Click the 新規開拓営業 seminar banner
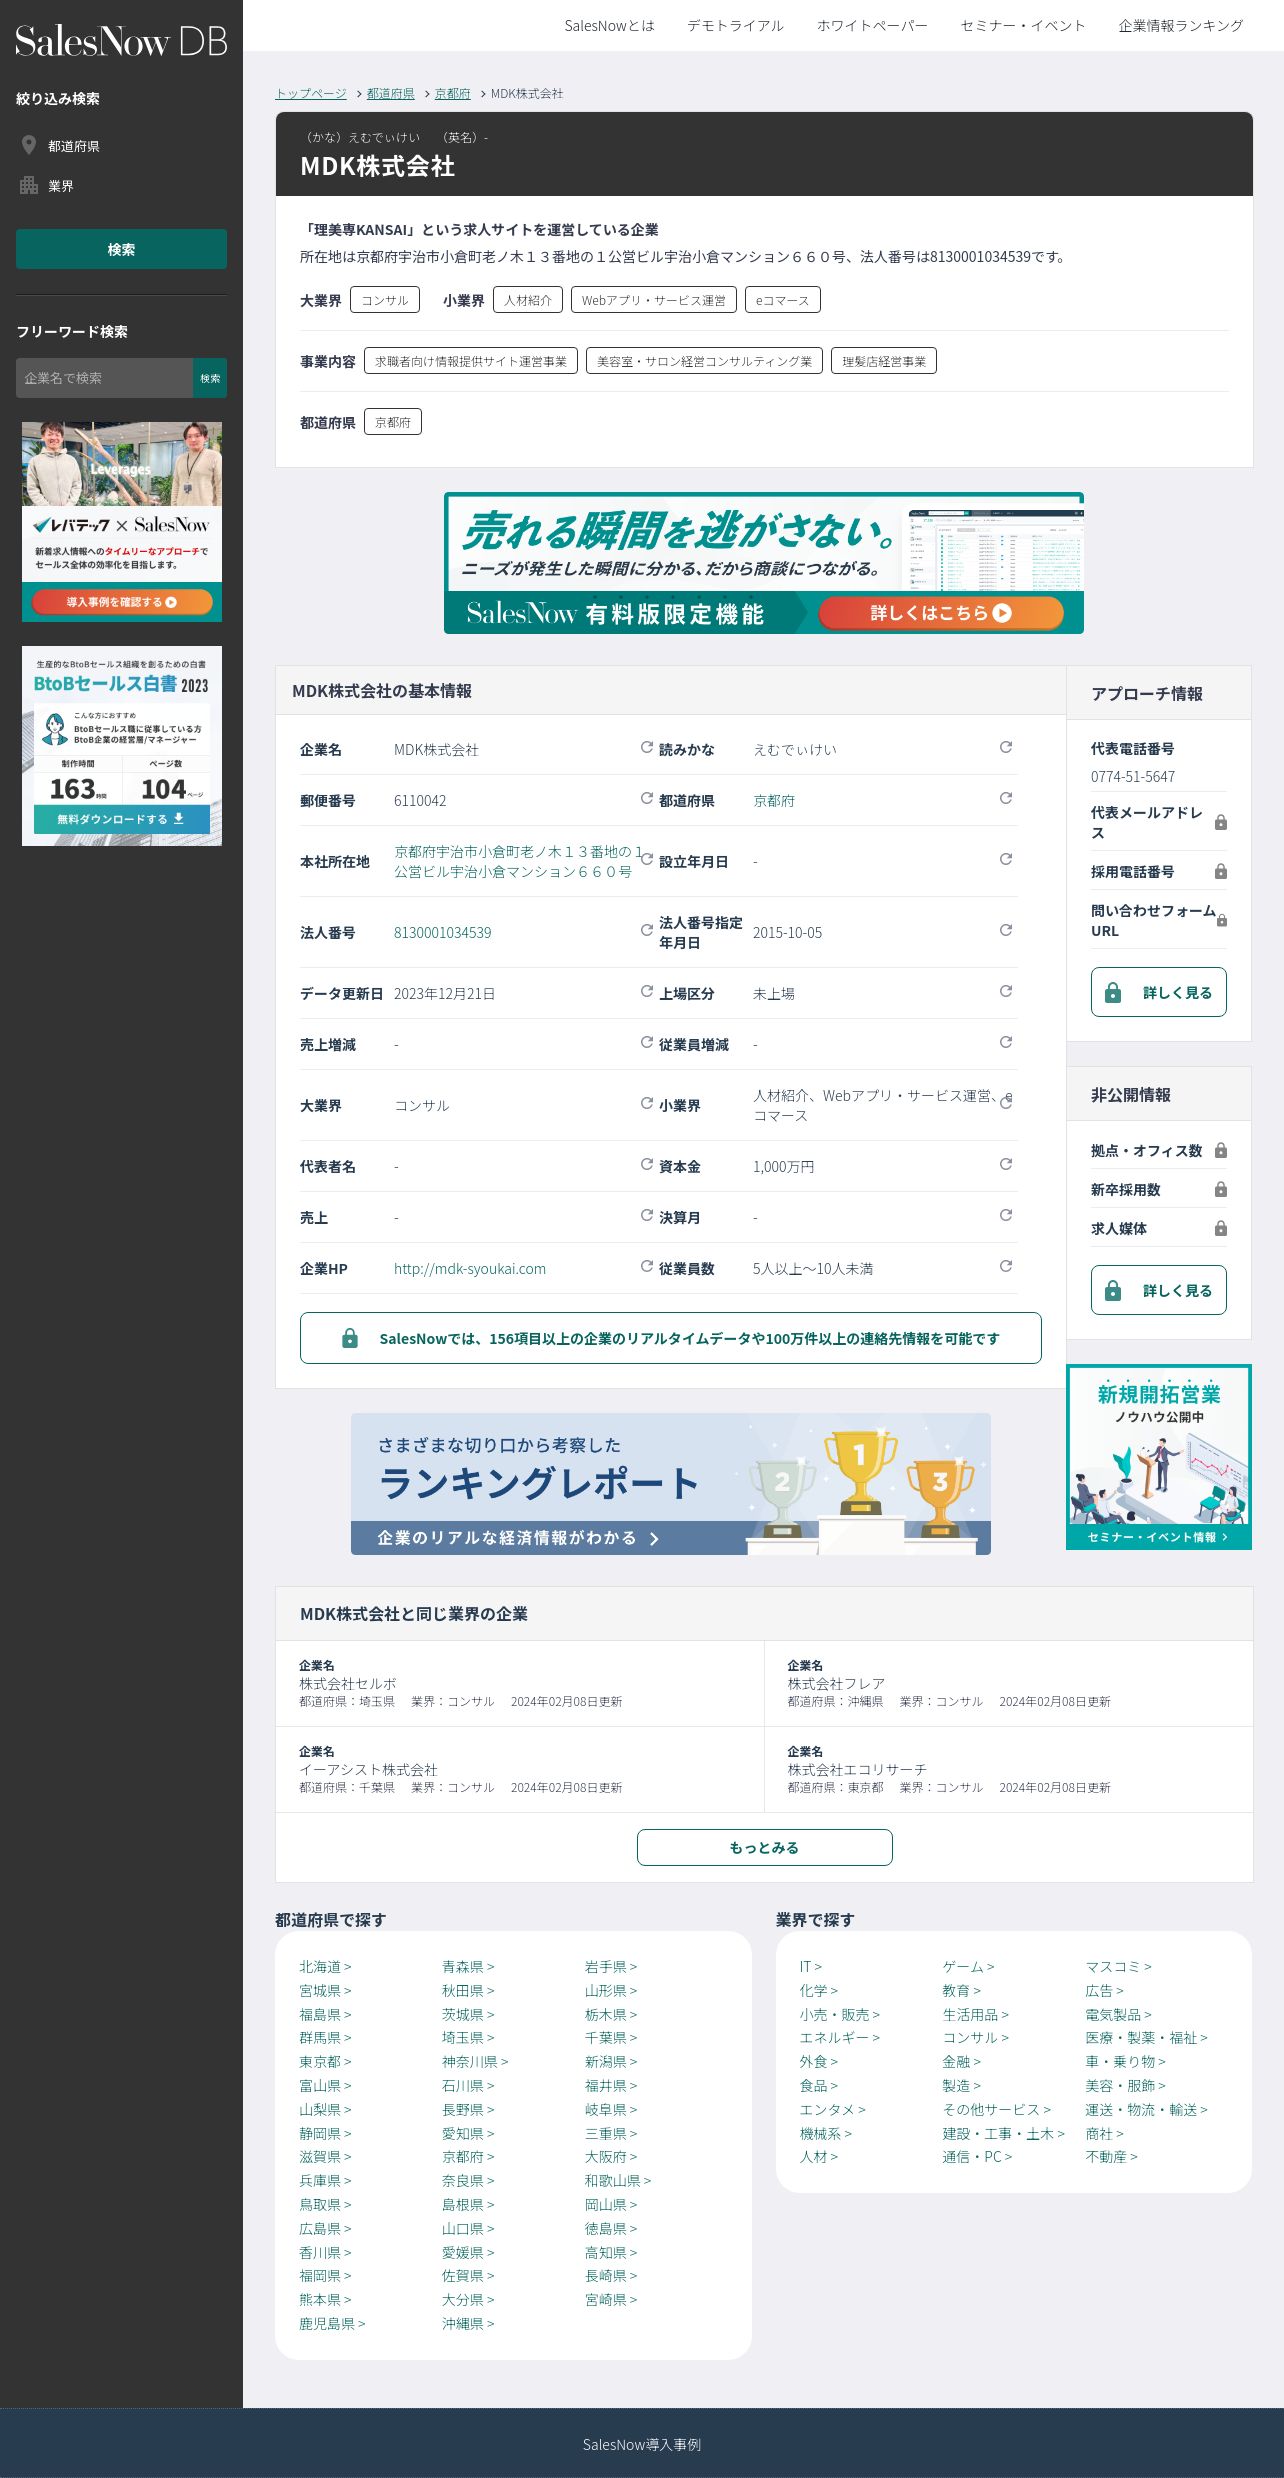This screenshot has width=1284, height=2478. point(1159,1457)
